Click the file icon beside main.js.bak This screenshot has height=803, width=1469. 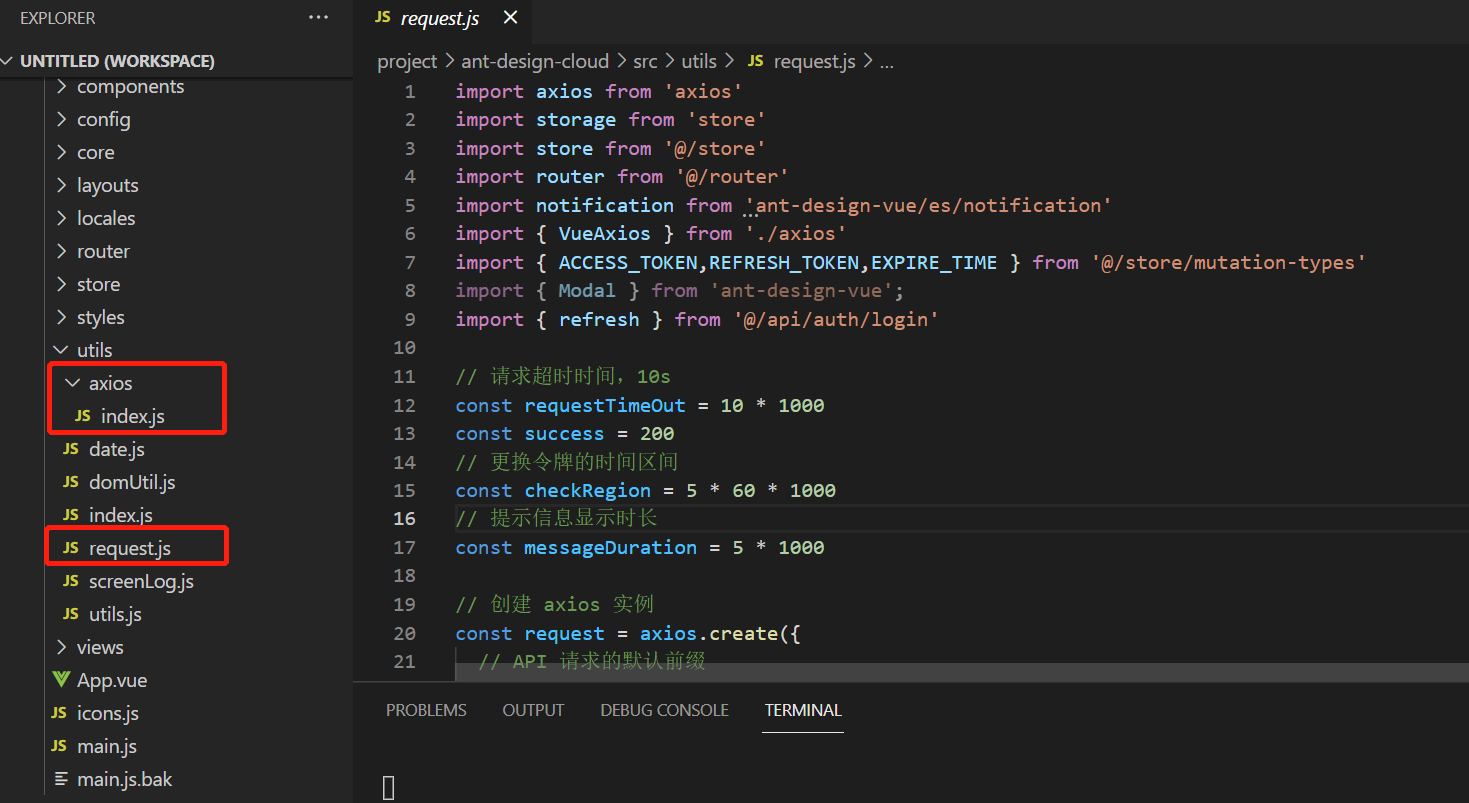pyautogui.click(x=61, y=779)
